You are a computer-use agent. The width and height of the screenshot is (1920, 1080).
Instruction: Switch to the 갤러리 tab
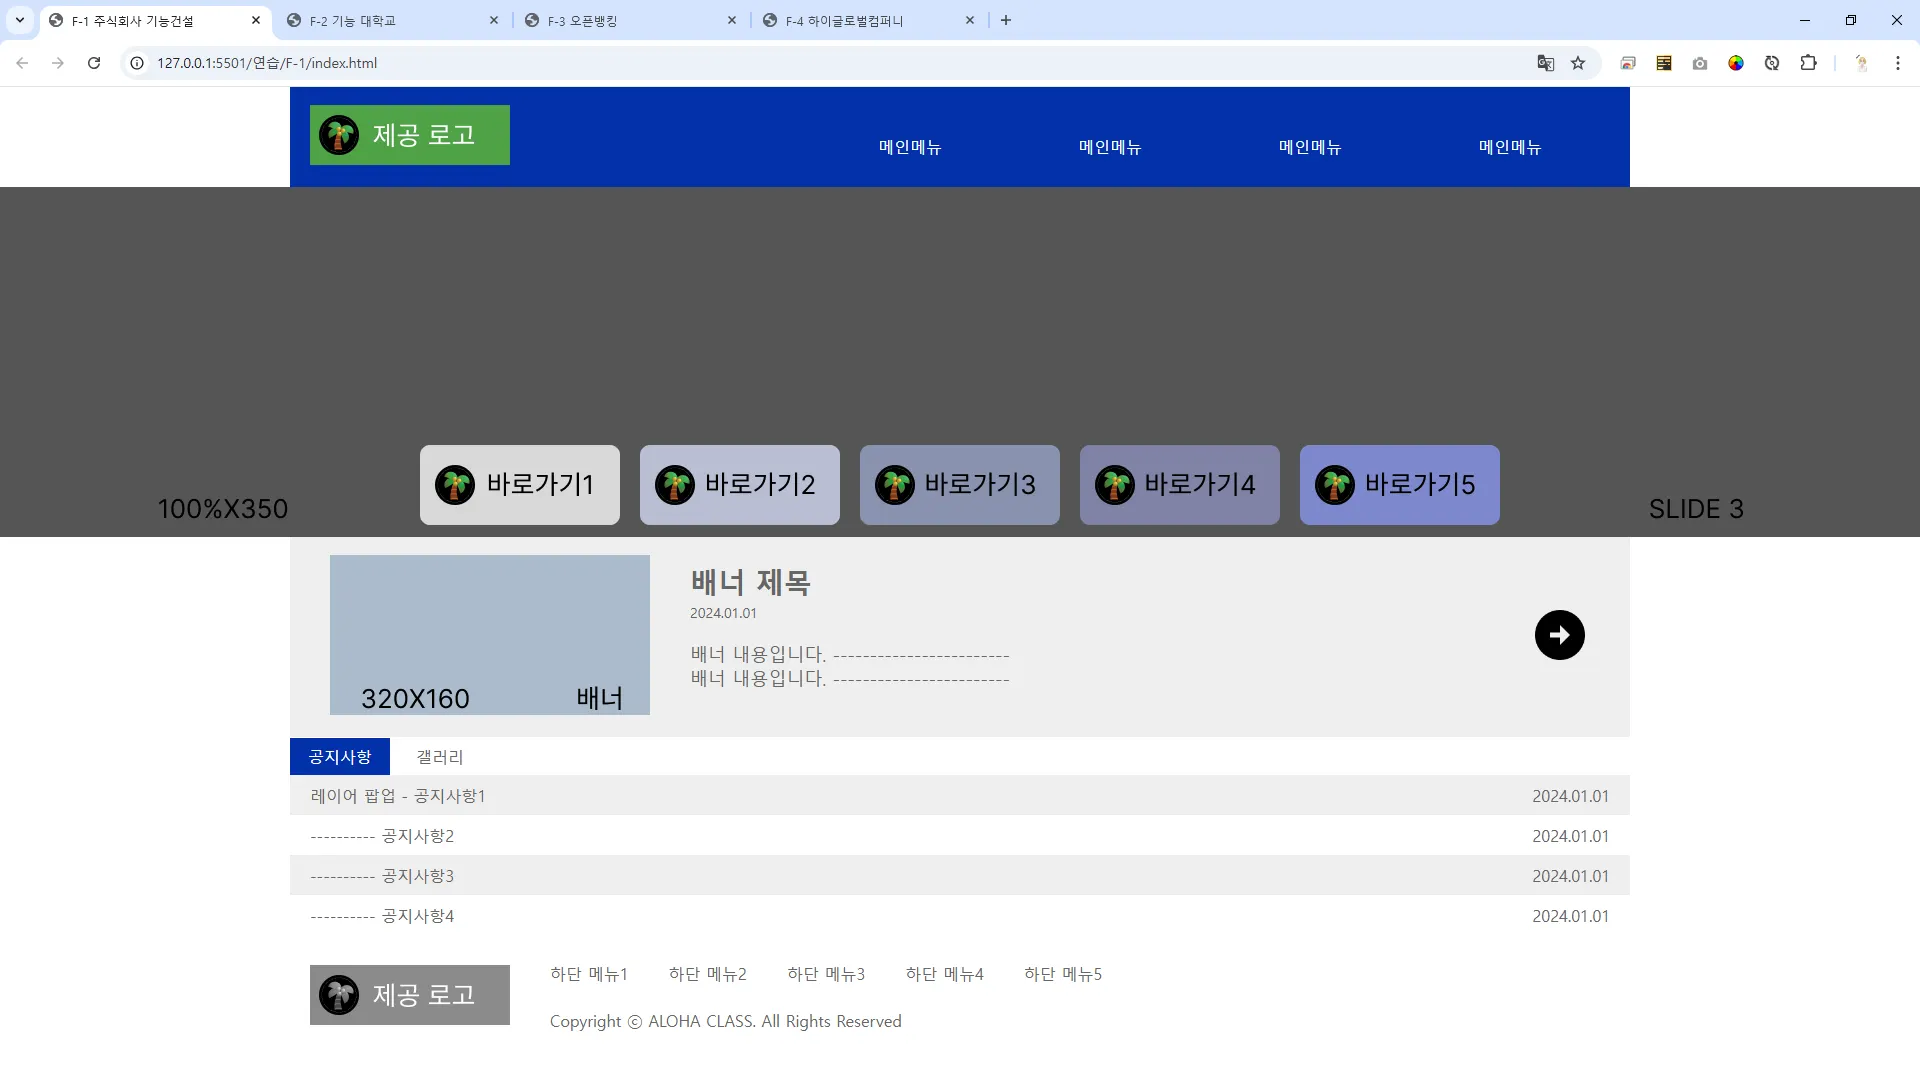click(440, 757)
